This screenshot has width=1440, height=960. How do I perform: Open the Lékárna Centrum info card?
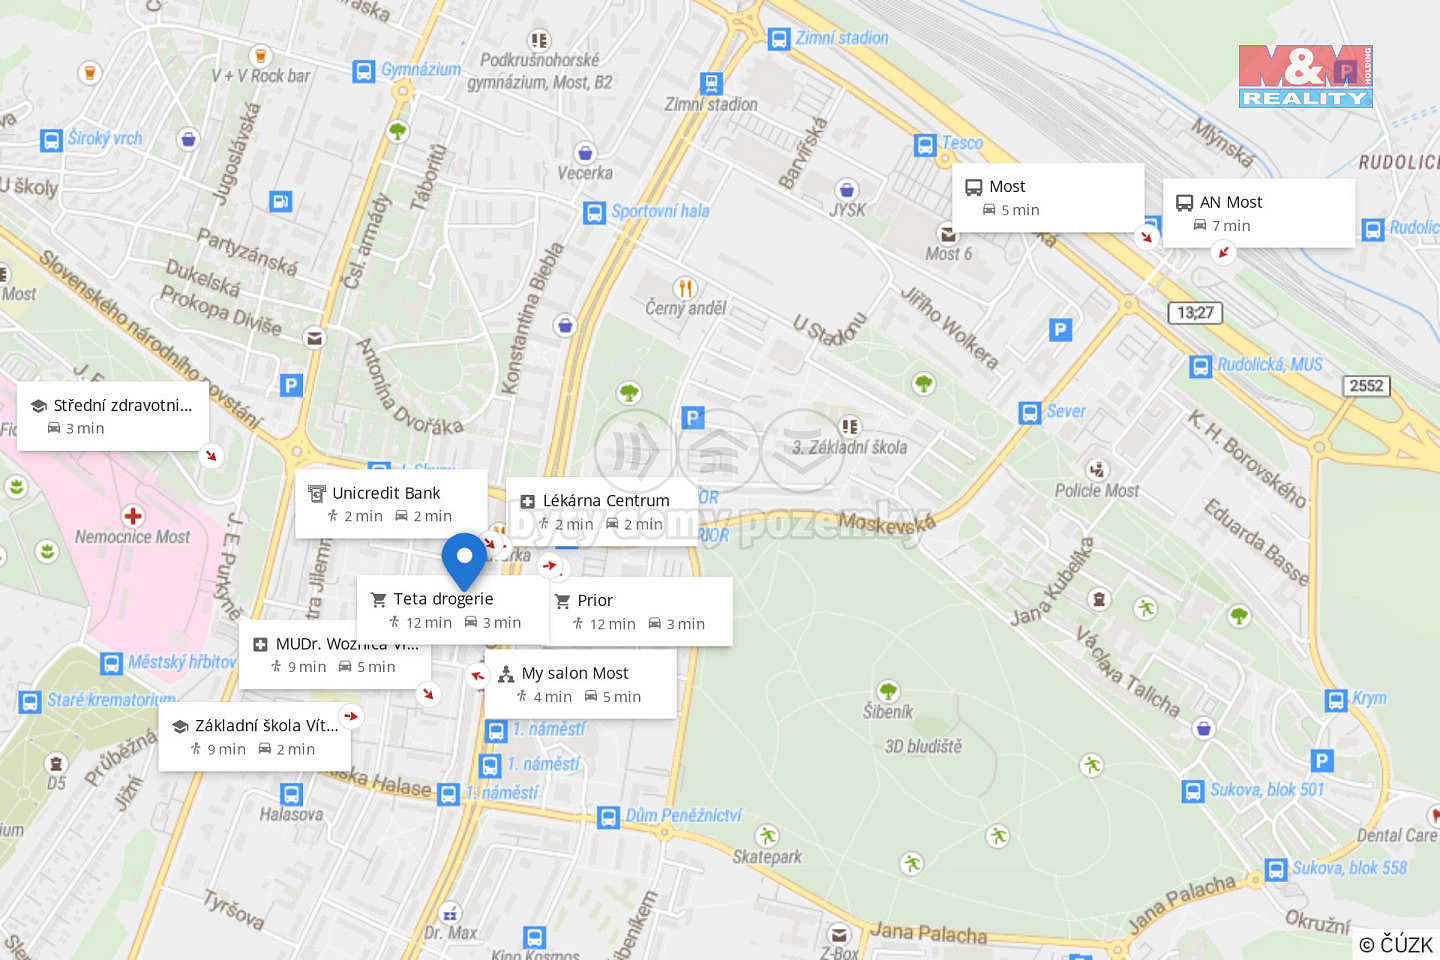click(x=602, y=512)
